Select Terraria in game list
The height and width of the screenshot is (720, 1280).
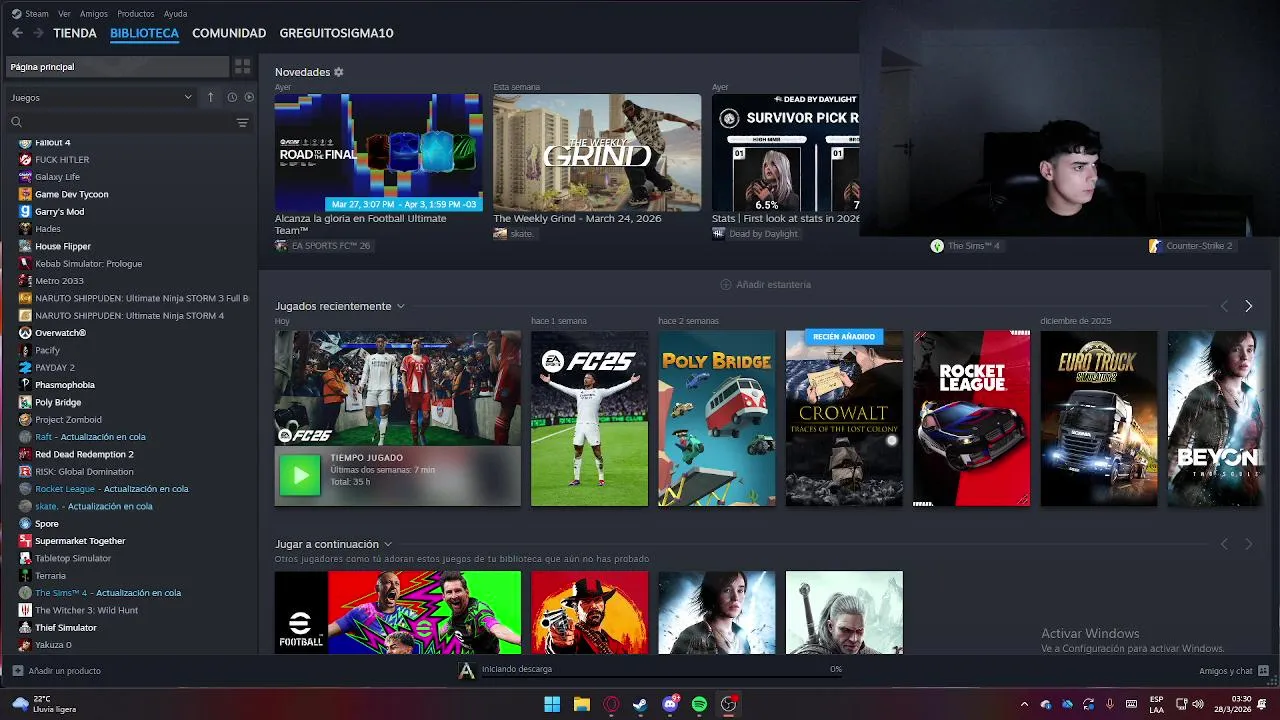50,576
